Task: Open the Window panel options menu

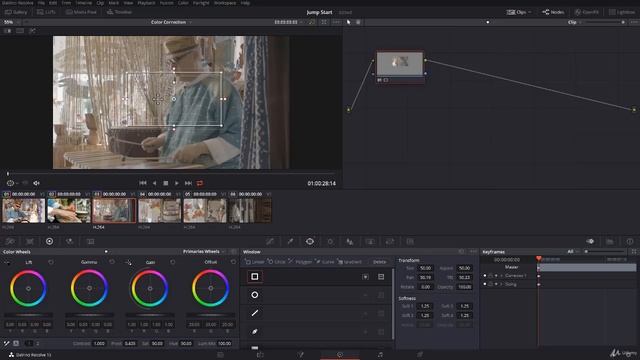Action: [x=473, y=252]
